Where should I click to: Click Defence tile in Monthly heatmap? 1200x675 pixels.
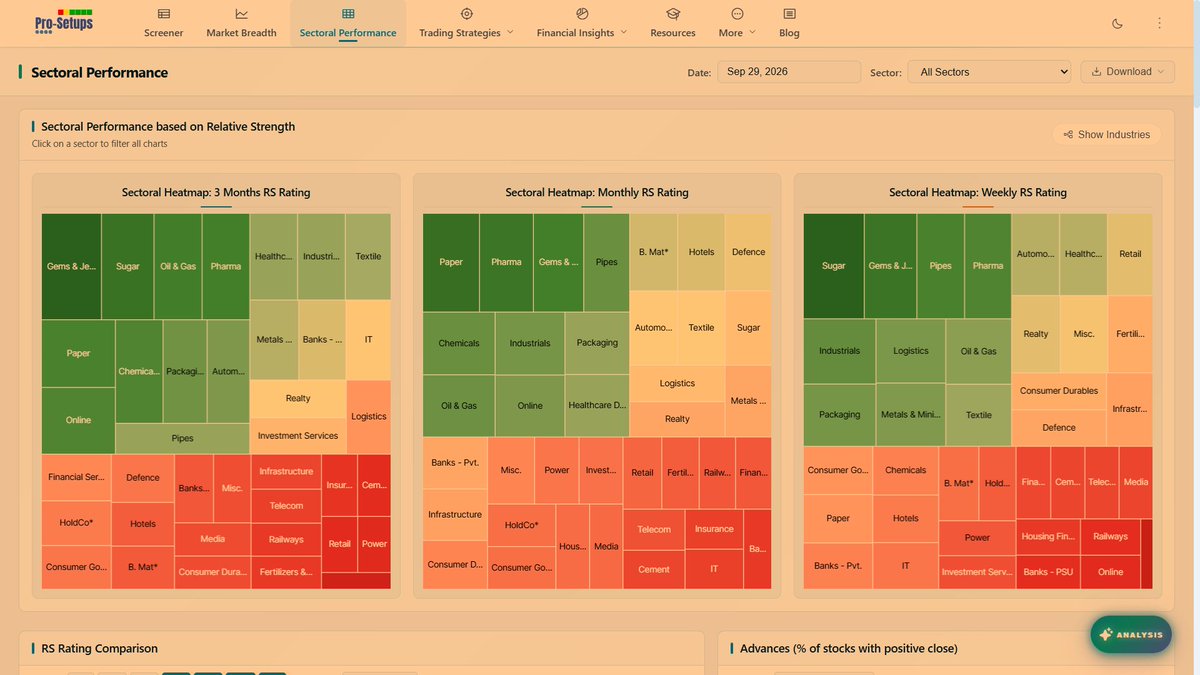tap(749, 252)
